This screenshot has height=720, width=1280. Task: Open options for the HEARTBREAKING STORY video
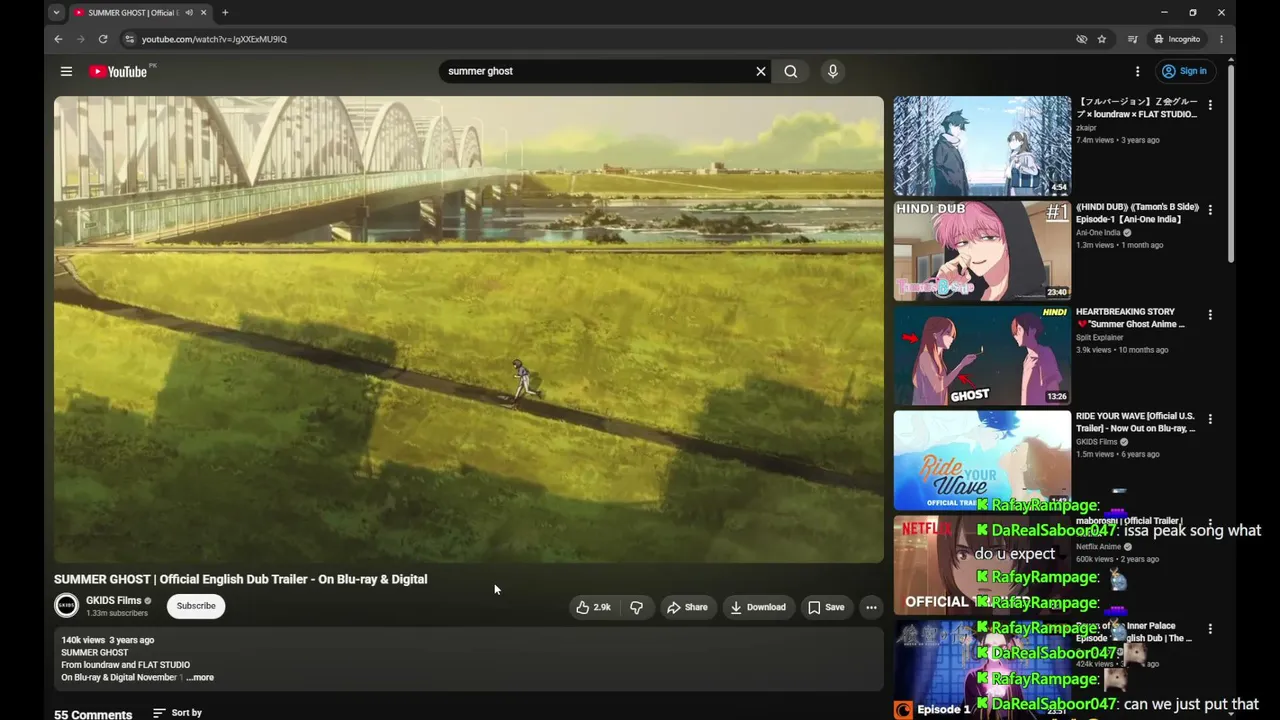coord(1210,314)
